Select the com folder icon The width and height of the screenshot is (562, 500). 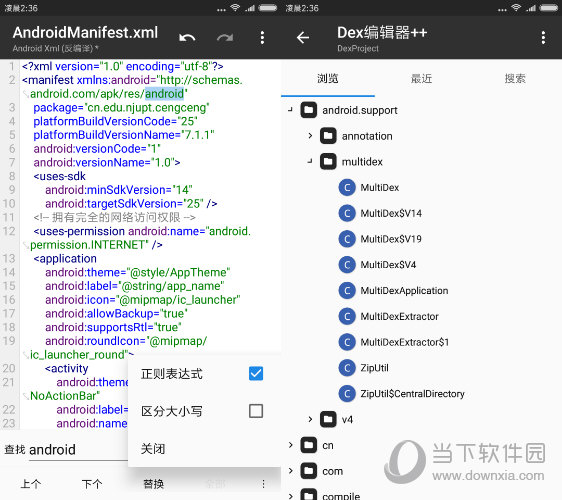[x=309, y=471]
